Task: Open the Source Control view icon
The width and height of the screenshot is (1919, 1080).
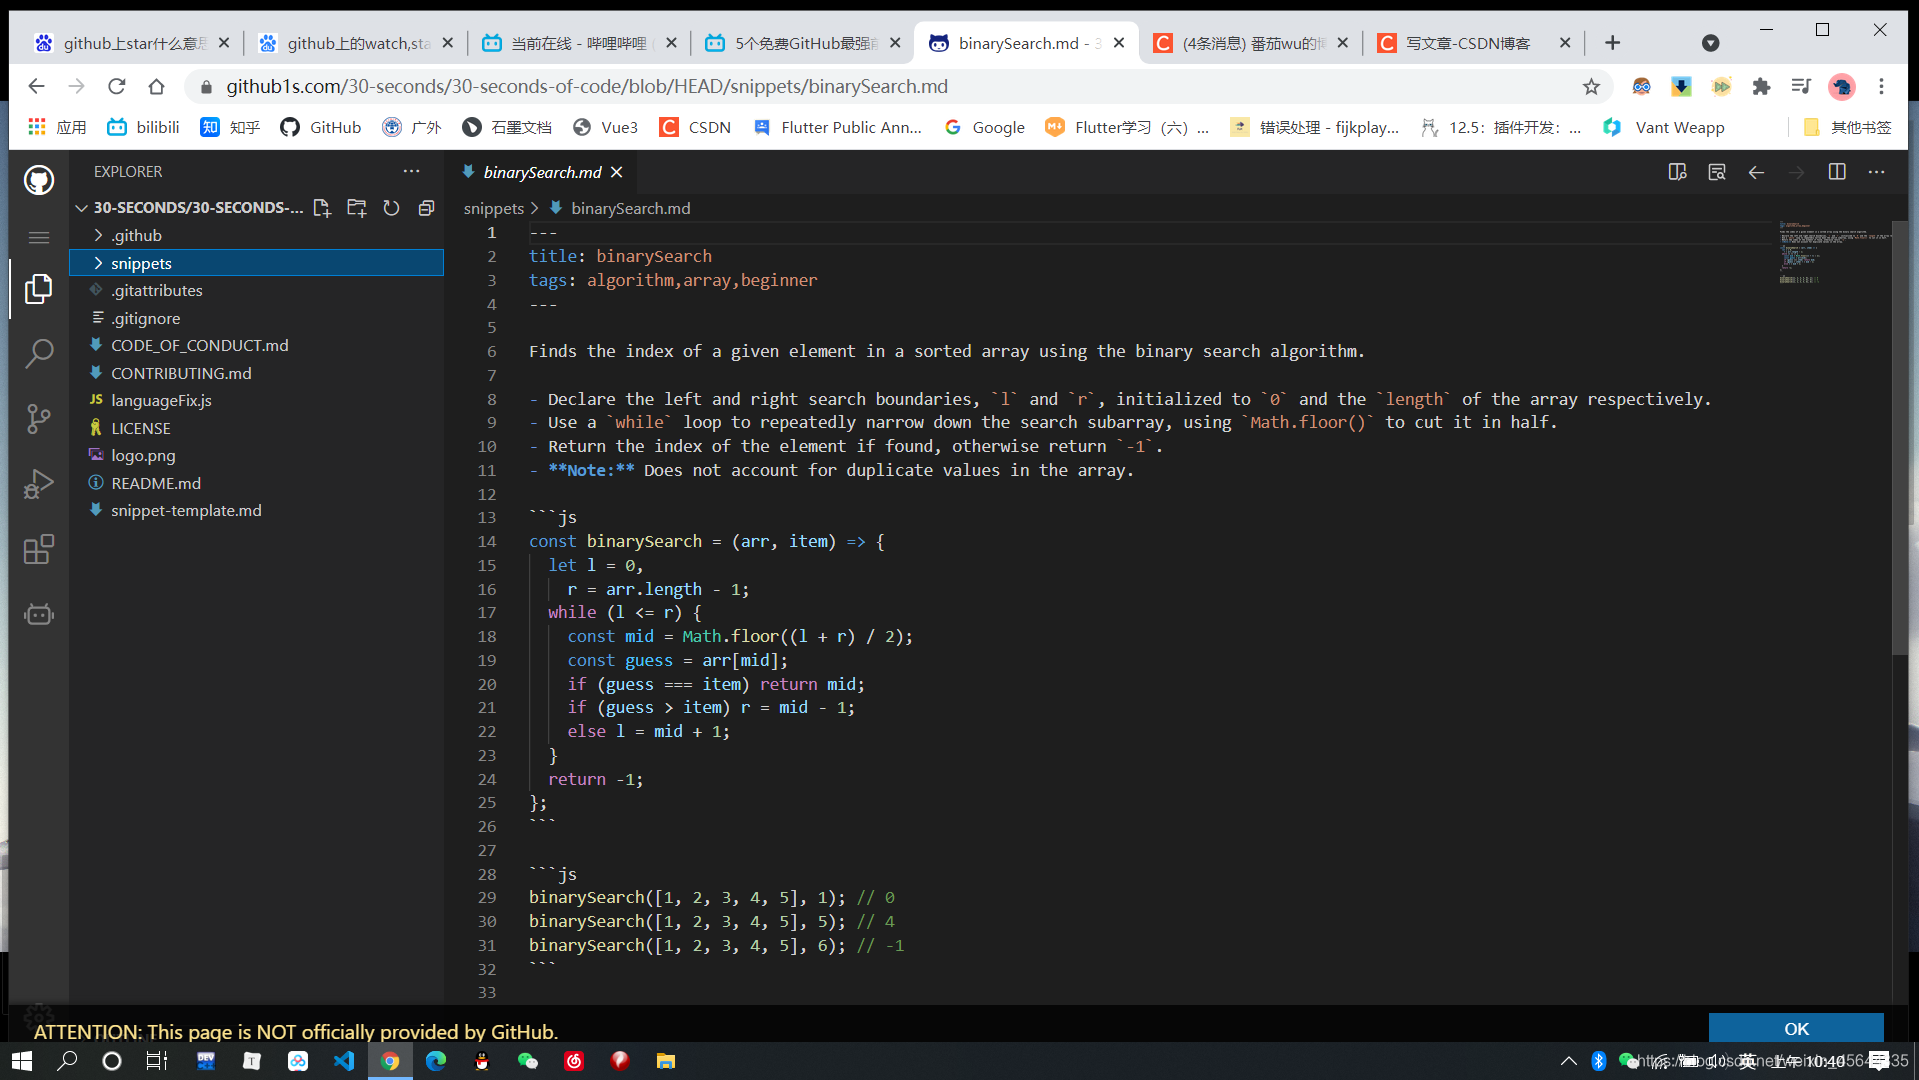Action: (39, 418)
